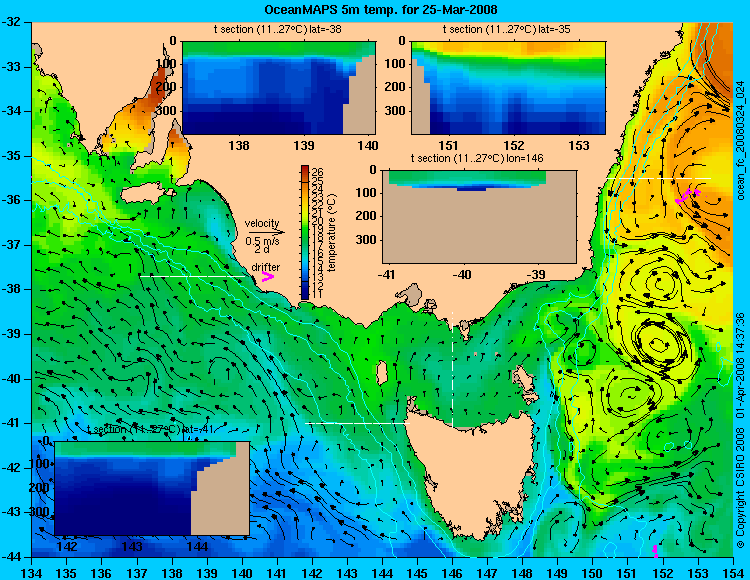This screenshot has height=580, width=750.
Task: Click the temperature color bar legend
Action: pos(305,232)
